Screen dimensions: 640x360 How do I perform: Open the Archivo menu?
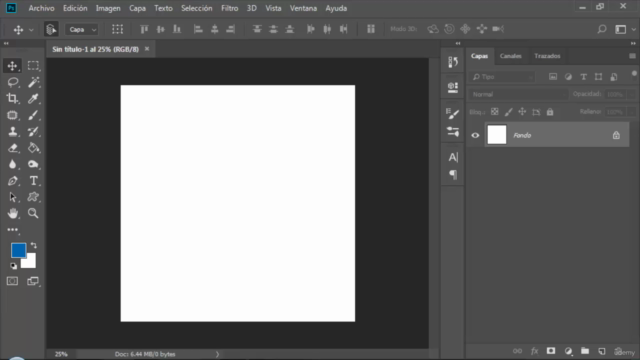(x=41, y=8)
